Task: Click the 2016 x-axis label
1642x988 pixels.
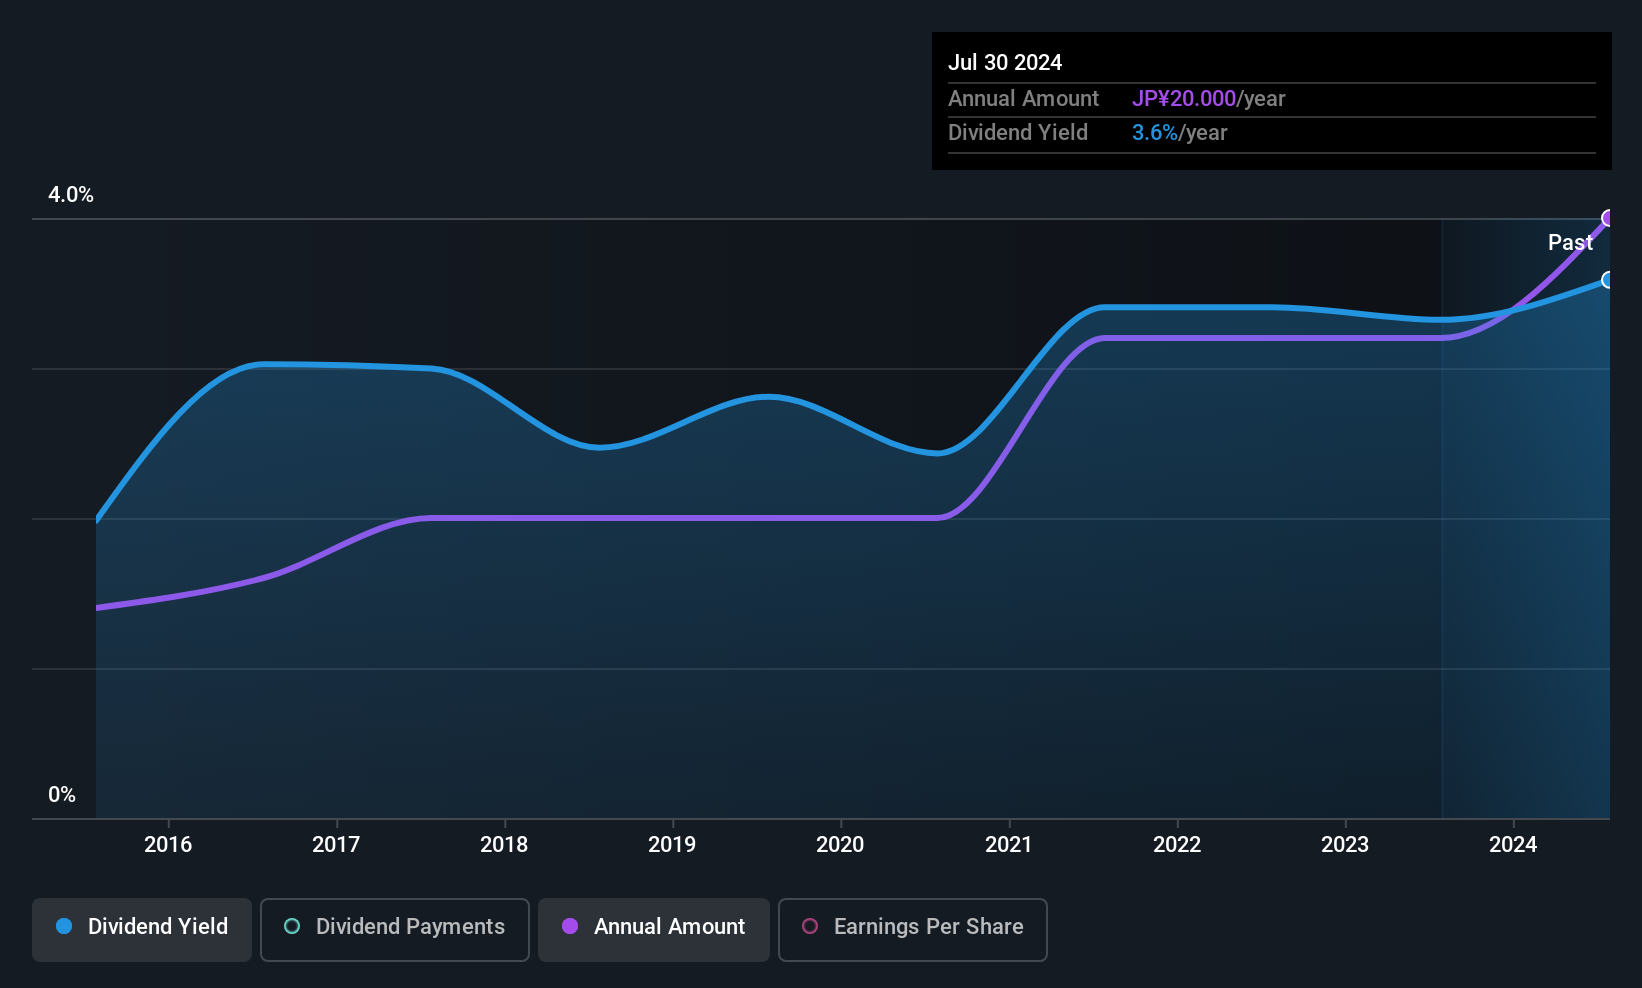Action: click(168, 844)
